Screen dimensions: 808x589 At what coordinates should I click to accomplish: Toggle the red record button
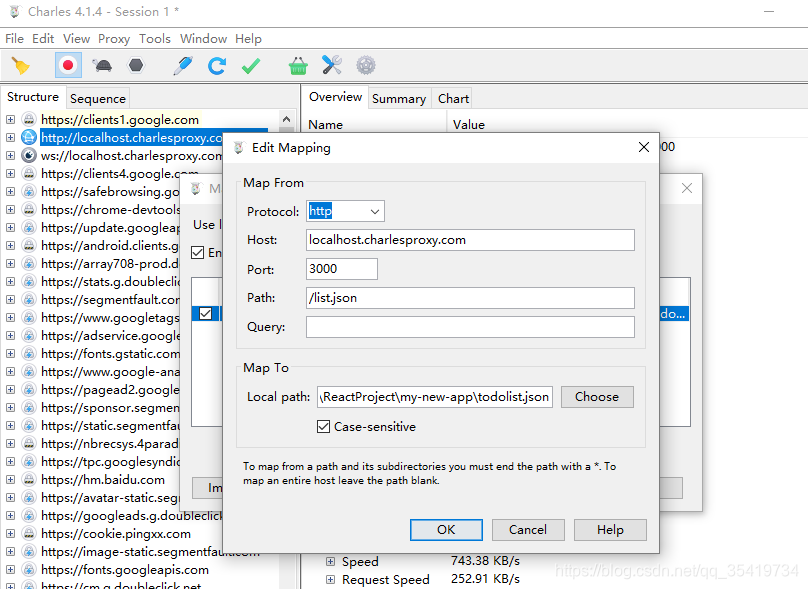click(x=68, y=65)
